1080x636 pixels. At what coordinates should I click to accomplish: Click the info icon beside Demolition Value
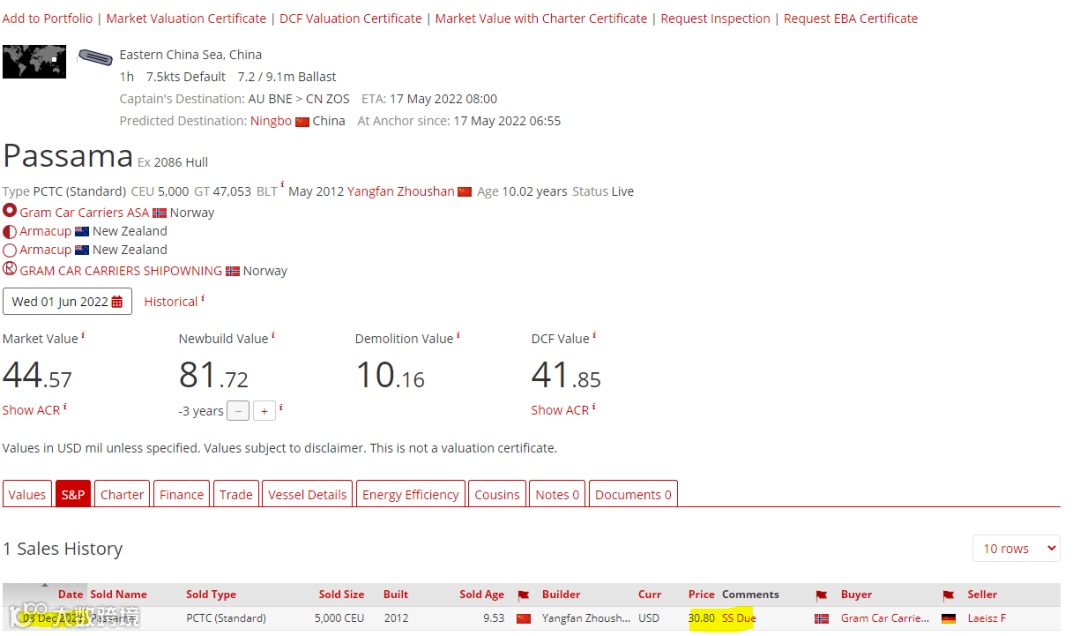click(x=458, y=336)
